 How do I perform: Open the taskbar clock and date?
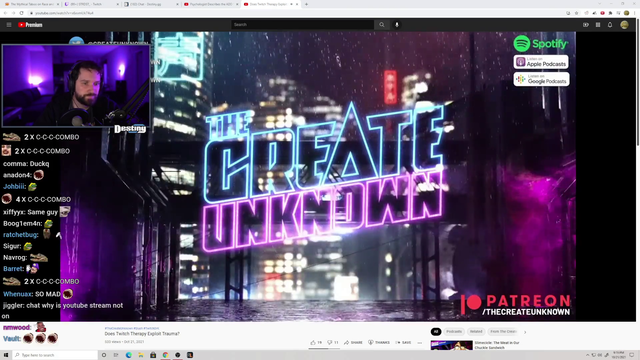click(619, 355)
